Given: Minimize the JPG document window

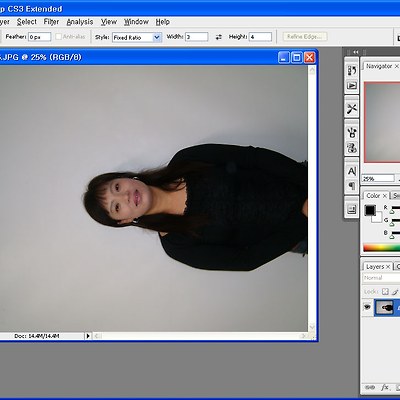Looking at the screenshot, I should pyautogui.click(x=283, y=57).
